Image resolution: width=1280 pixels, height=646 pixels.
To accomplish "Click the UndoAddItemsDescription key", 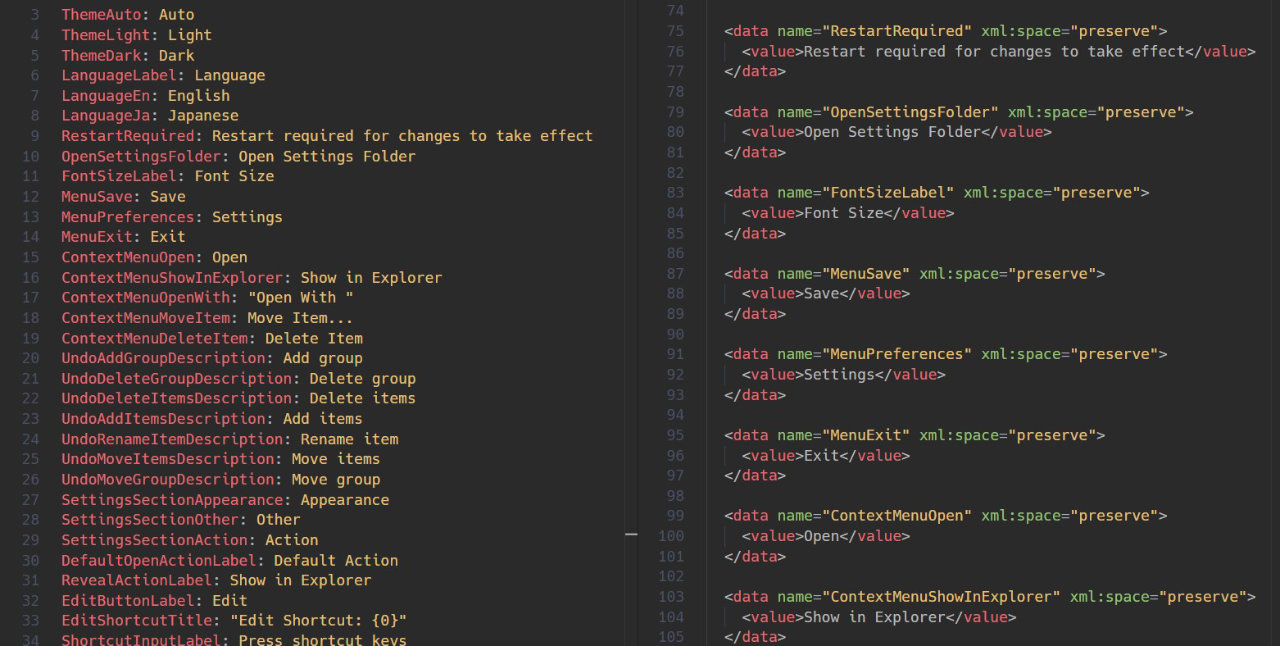I will [163, 419].
